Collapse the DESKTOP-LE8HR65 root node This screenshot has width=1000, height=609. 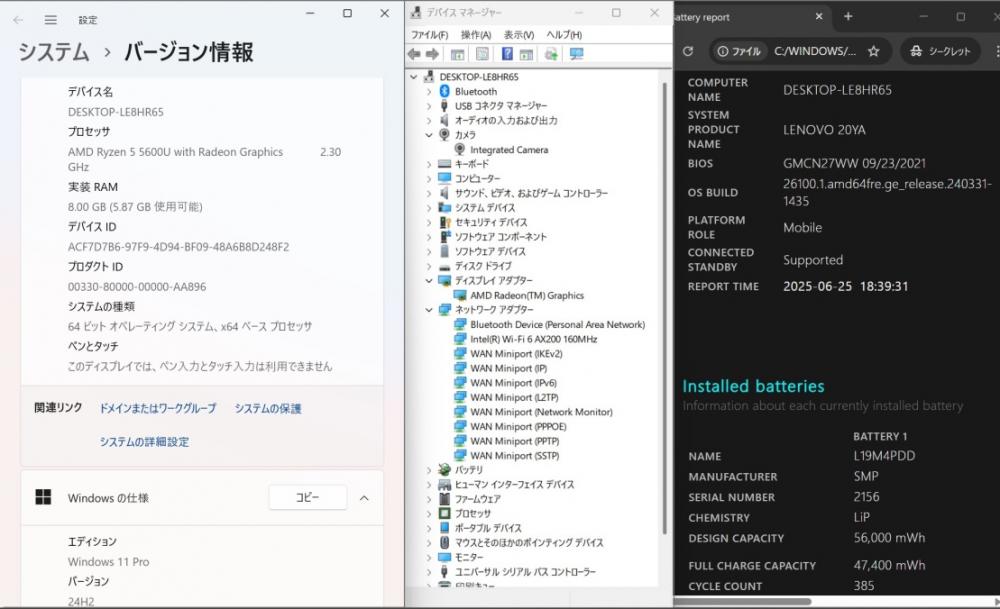(x=414, y=77)
